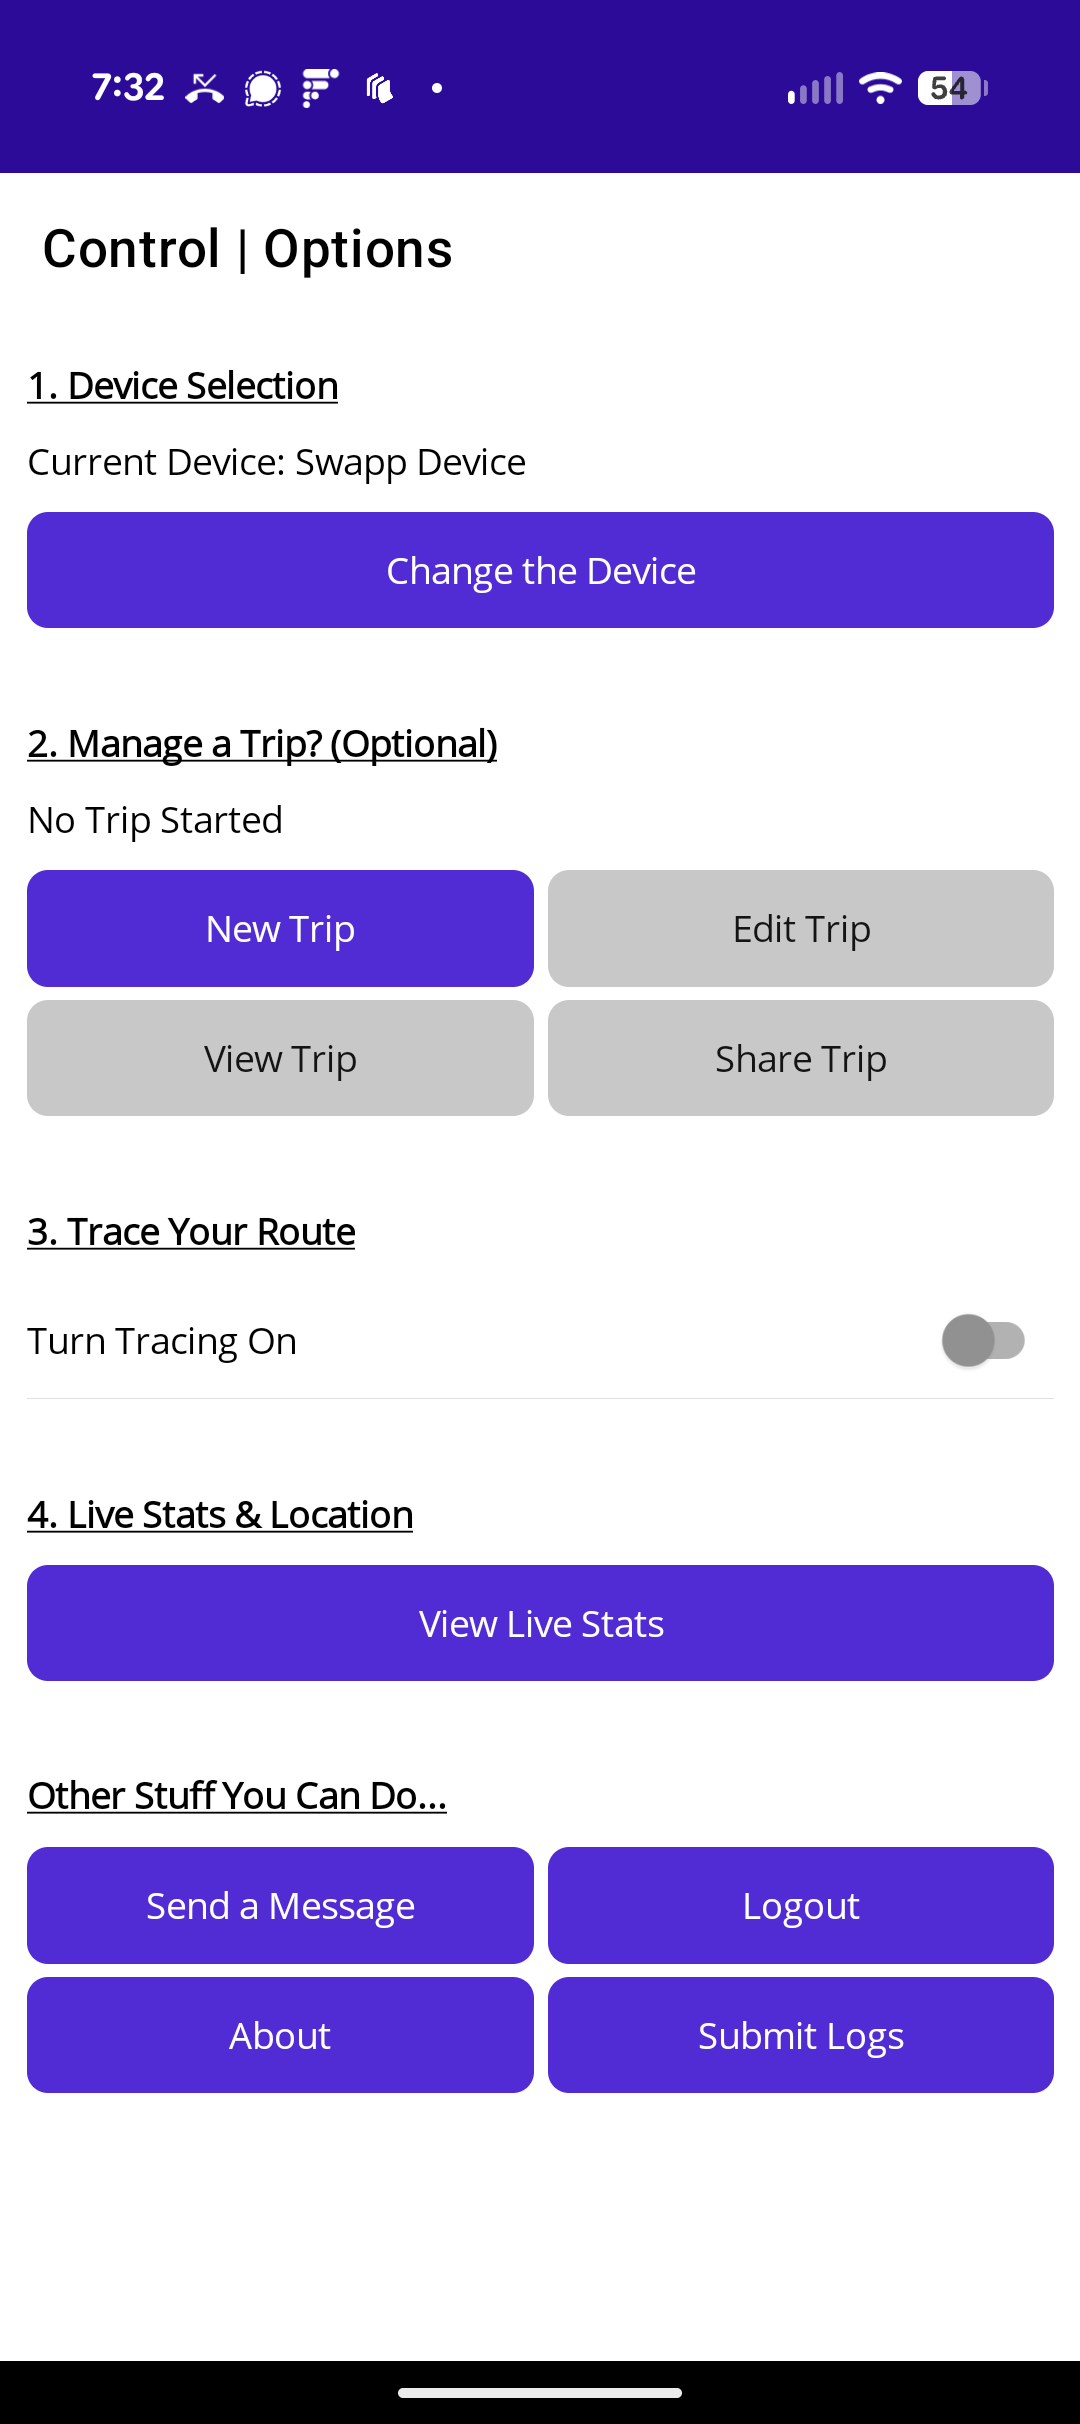Screen dimensions: 1080x2424
Task: Tap the disabled Edit Trip button
Action: click(800, 929)
